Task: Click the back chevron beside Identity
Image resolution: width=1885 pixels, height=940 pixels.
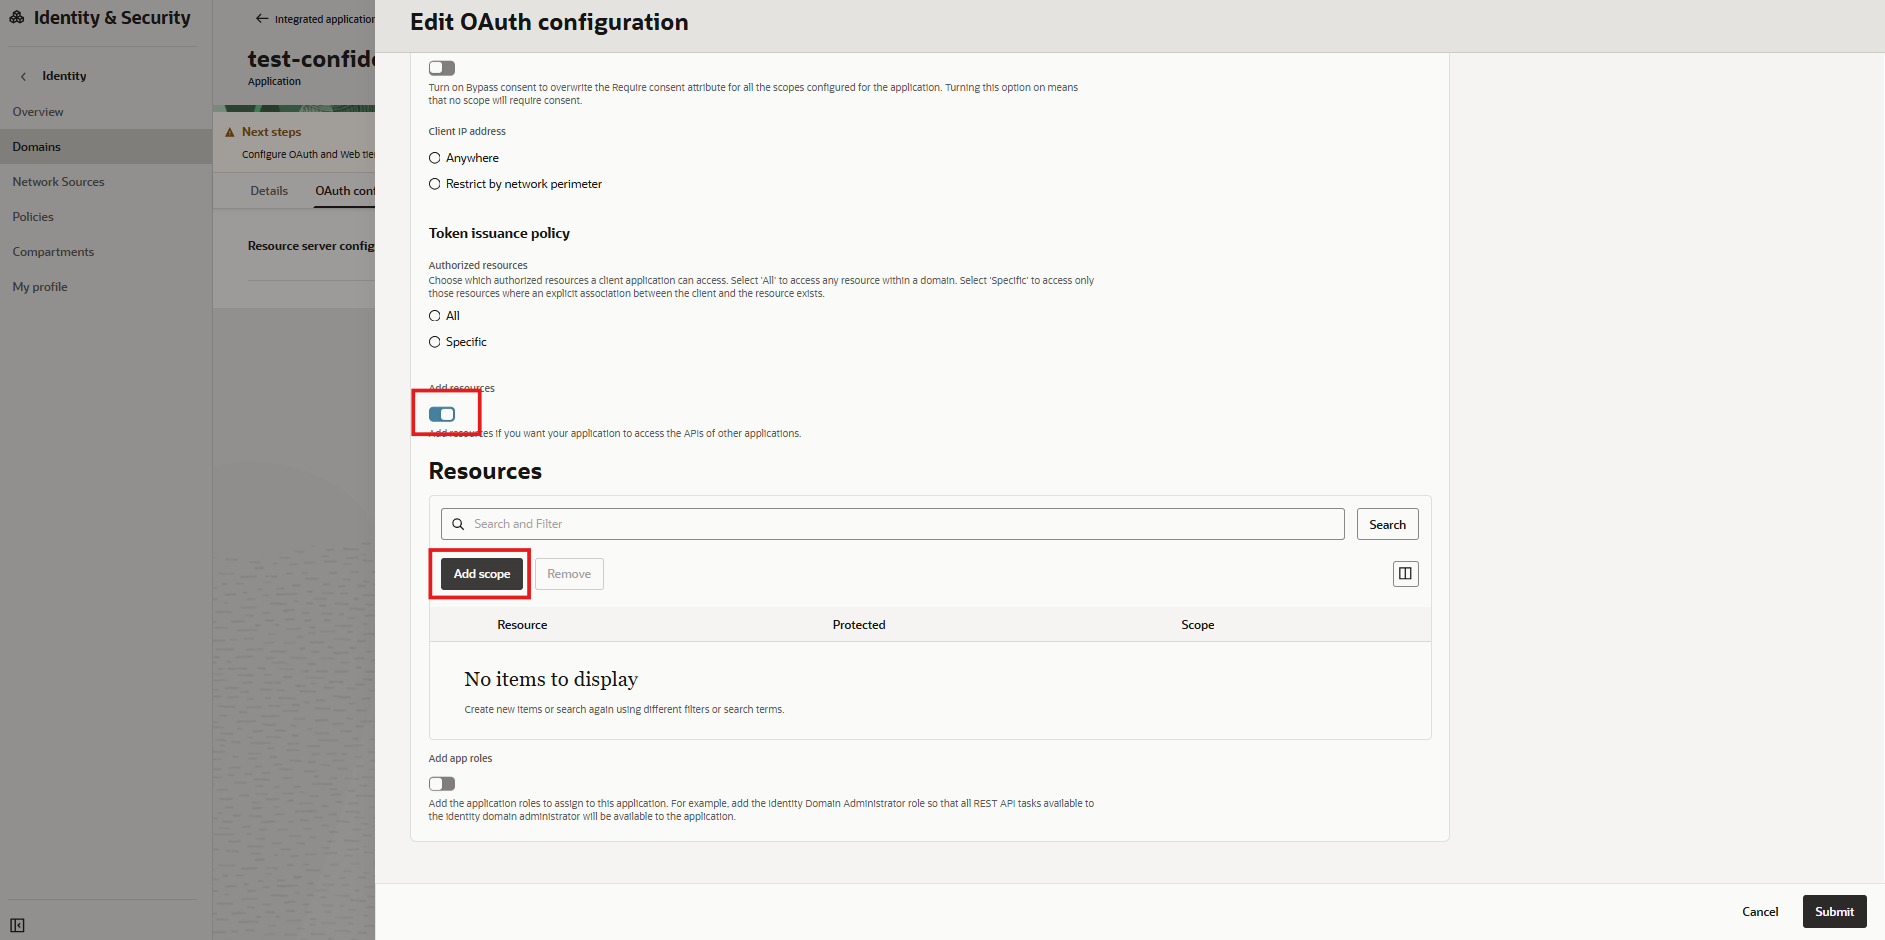Action: point(24,76)
